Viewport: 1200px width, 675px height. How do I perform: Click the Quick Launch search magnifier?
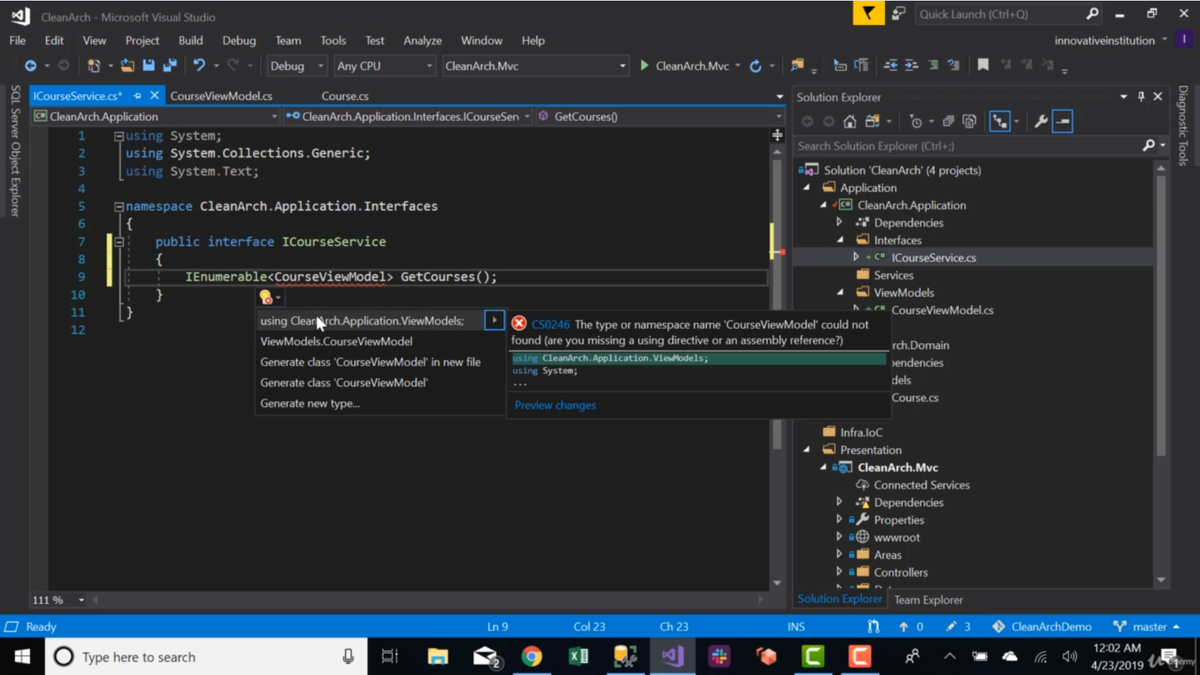(x=1092, y=14)
